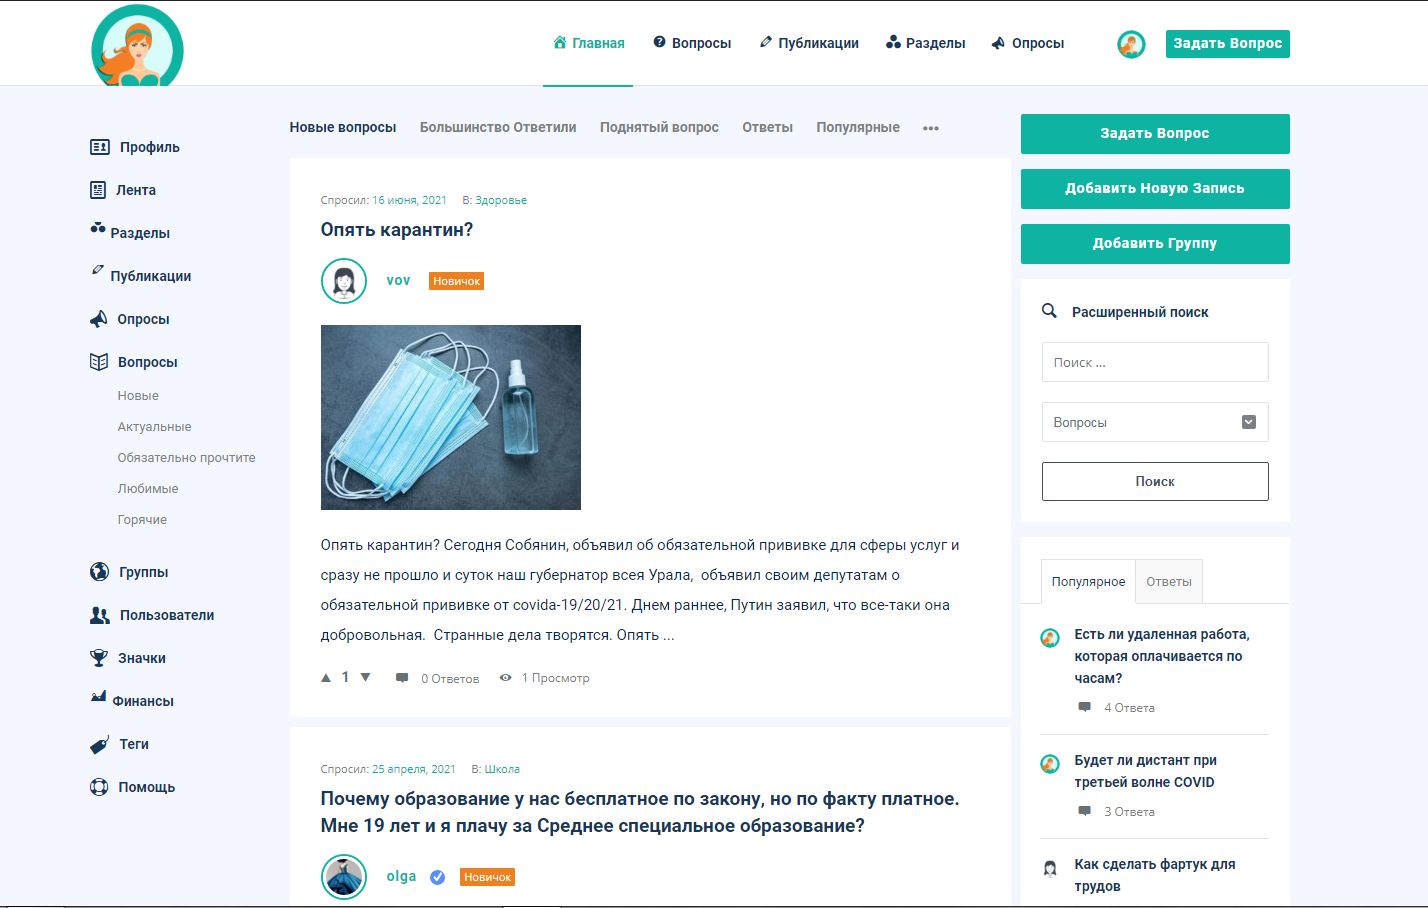Open the Здоровье category link
The height and width of the screenshot is (908, 1428).
[501, 200]
